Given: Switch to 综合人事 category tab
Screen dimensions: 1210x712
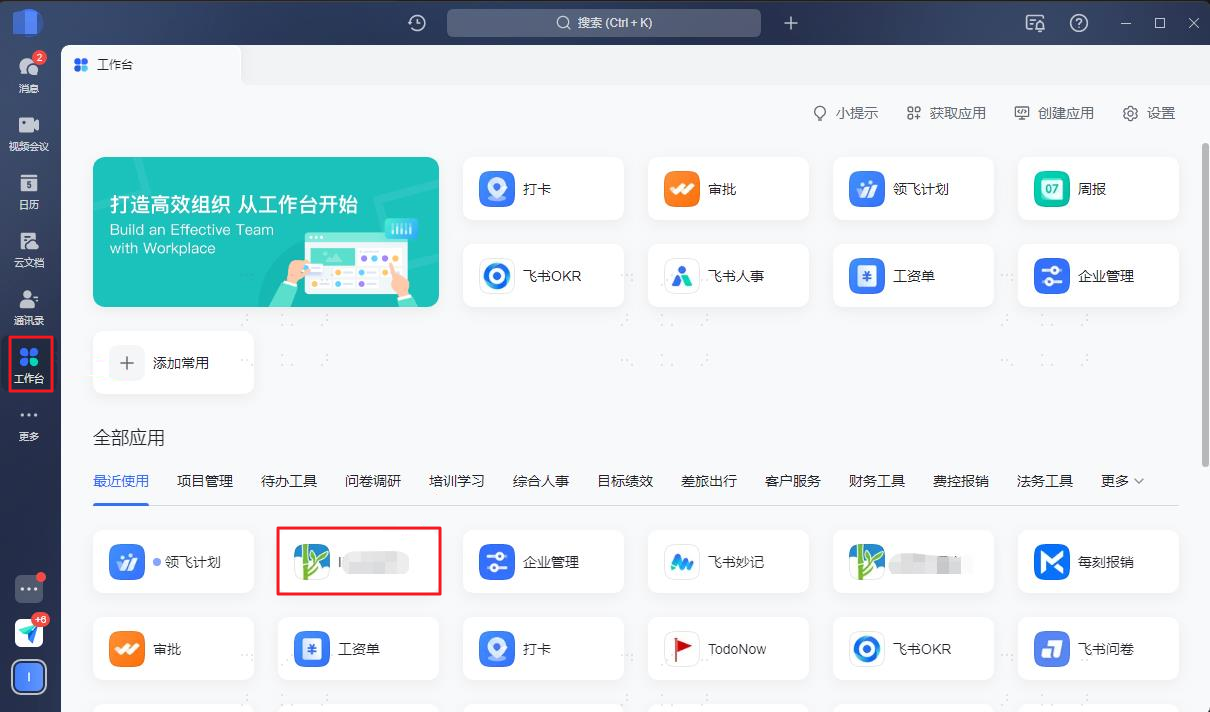Looking at the screenshot, I should tap(541, 481).
